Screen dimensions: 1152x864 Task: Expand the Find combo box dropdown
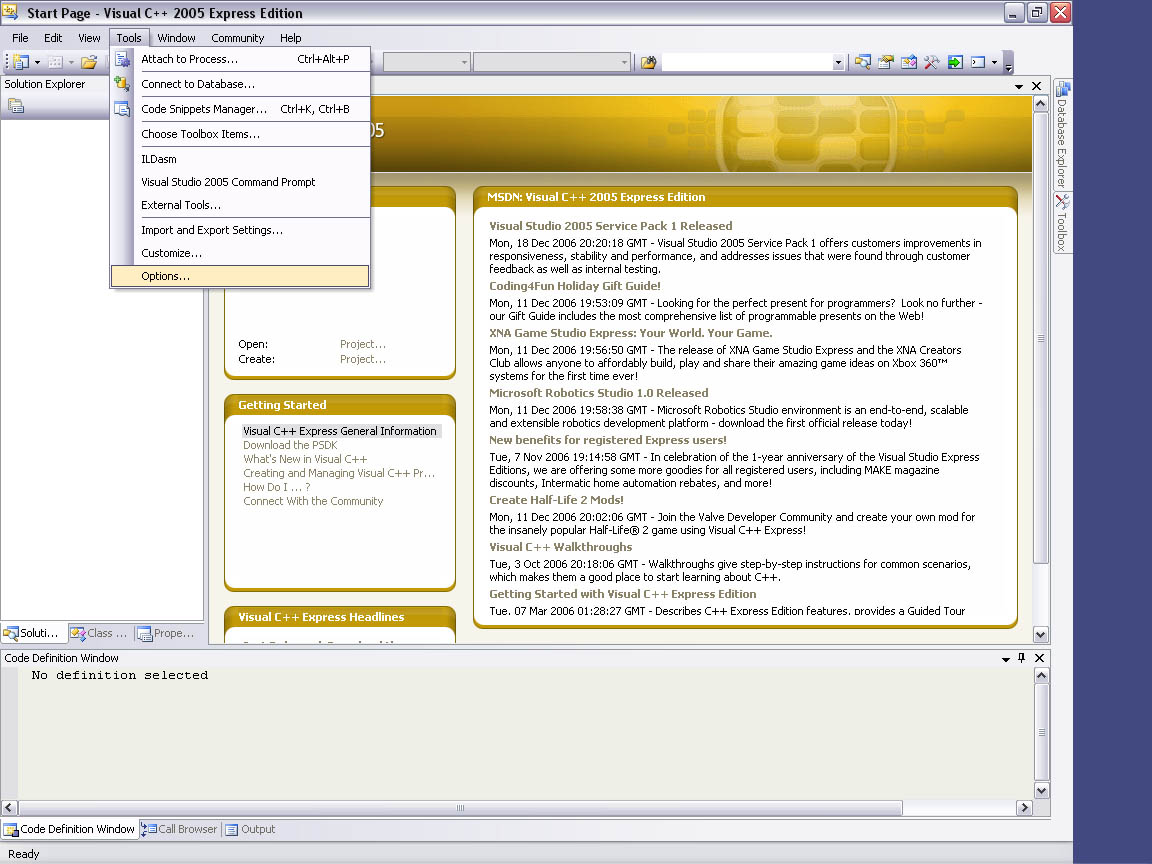point(838,62)
